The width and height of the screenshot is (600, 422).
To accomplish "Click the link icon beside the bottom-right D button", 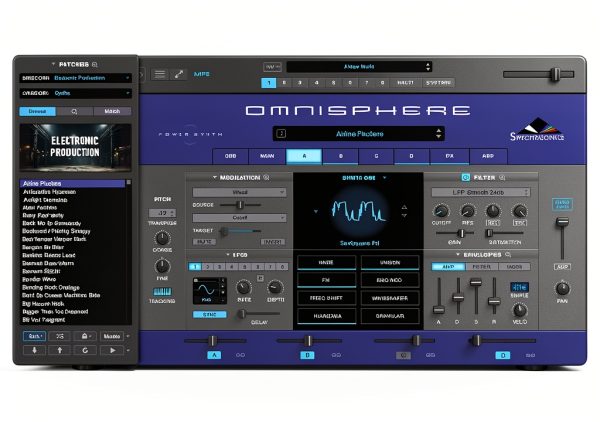I will tap(530, 355).
